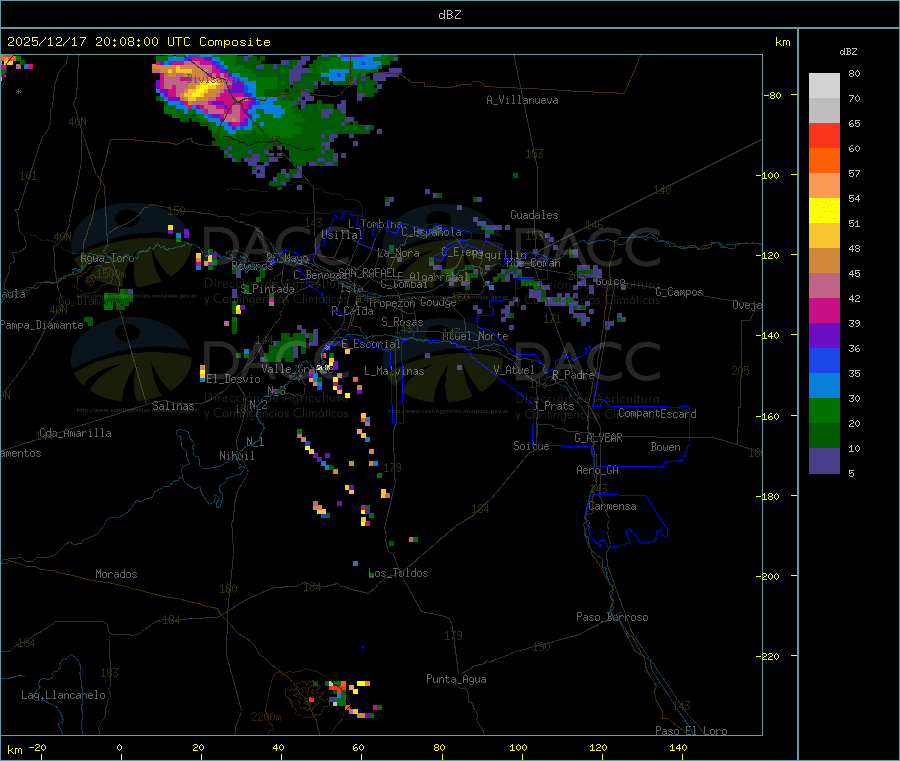Click the CompartEscard label
This screenshot has height=761, width=900.
(x=657, y=414)
